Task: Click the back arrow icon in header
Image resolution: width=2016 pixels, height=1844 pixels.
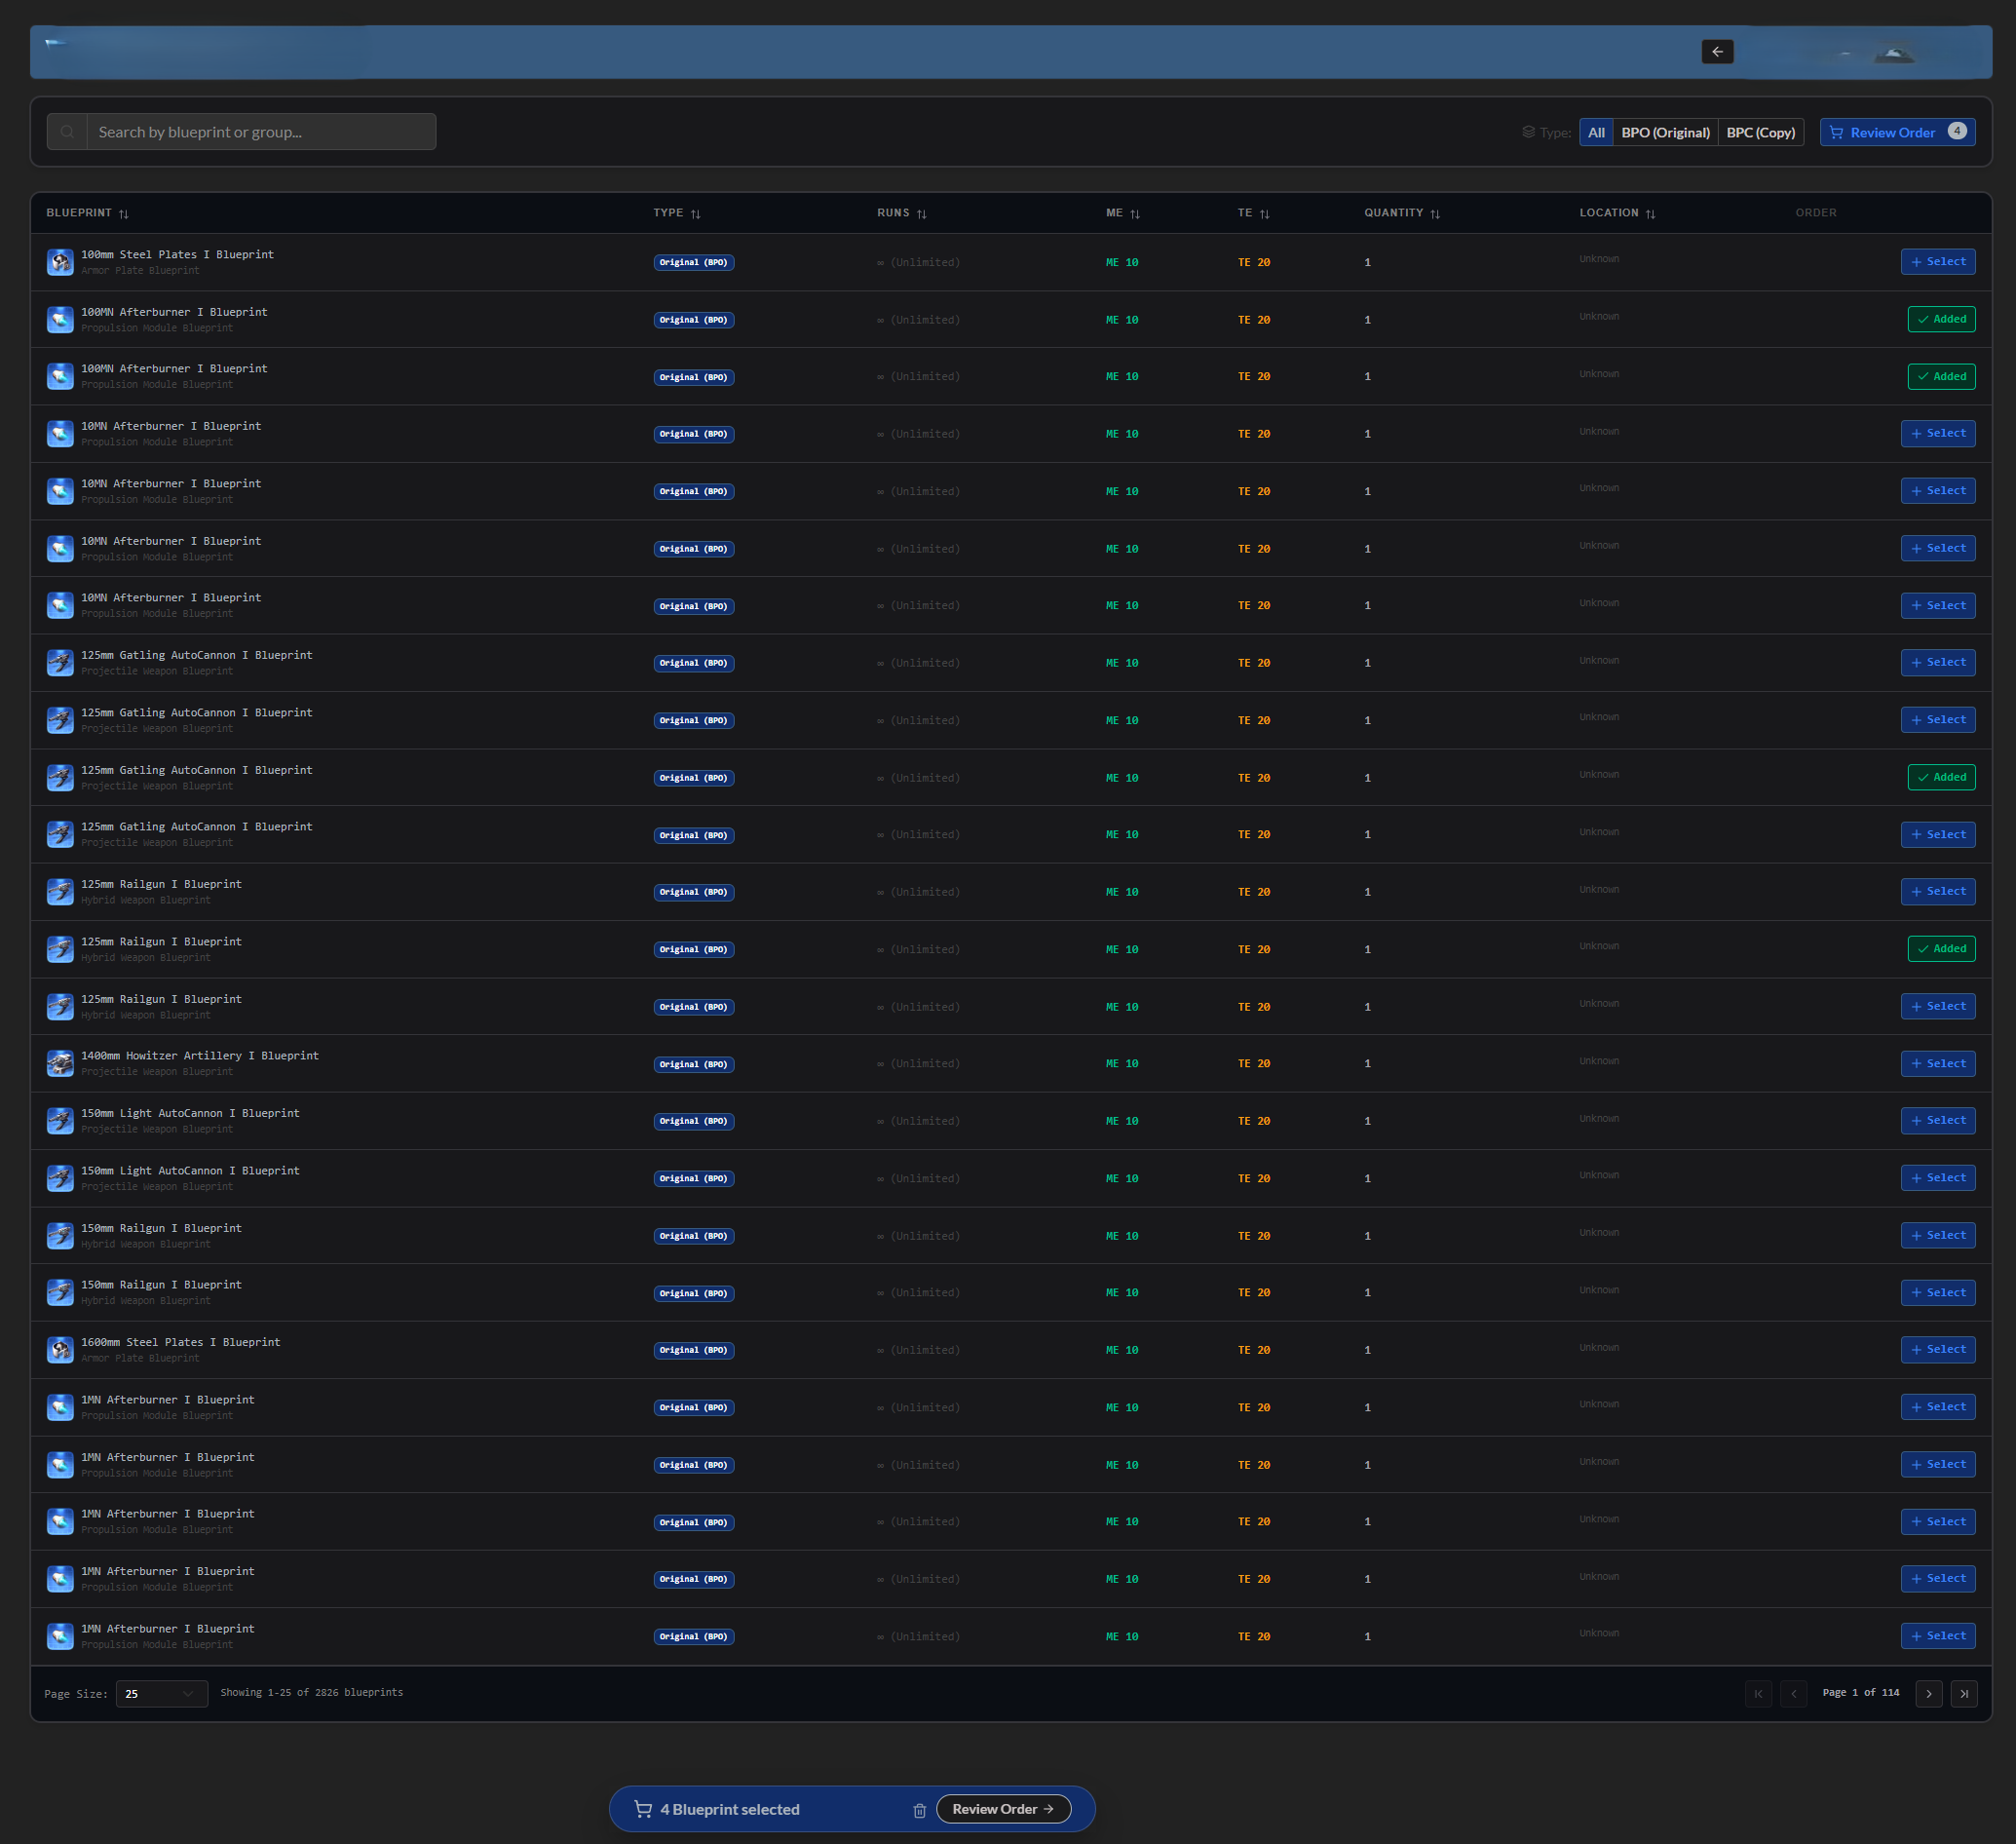Action: pos(1717,52)
